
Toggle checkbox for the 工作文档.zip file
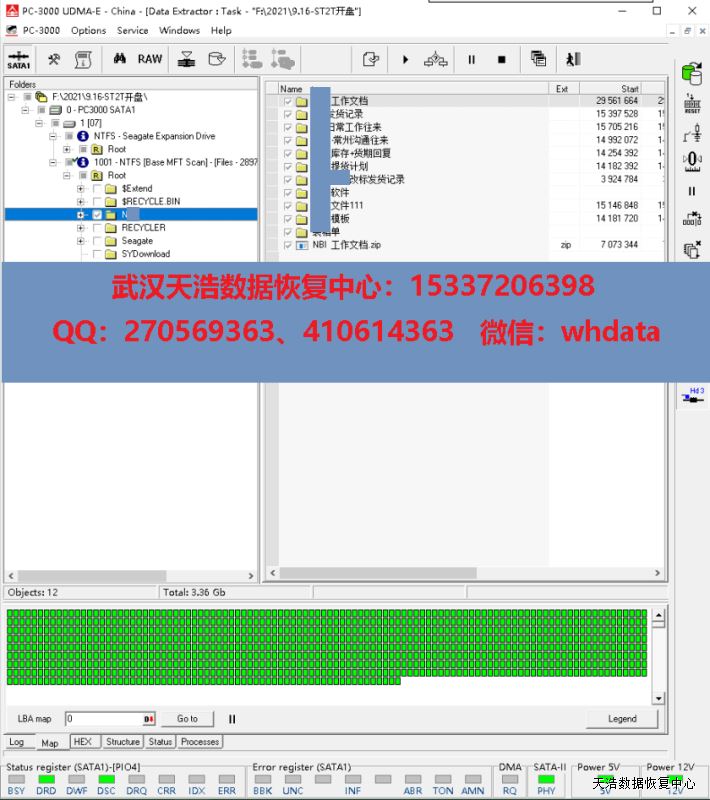pos(288,244)
